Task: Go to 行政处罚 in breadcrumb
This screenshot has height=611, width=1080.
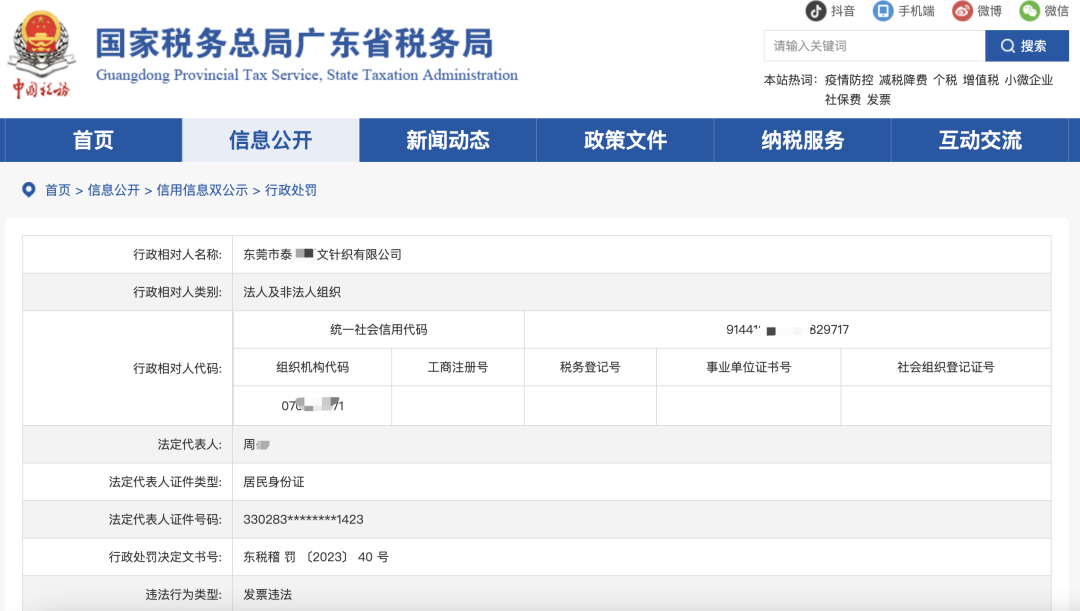Action: [291, 190]
